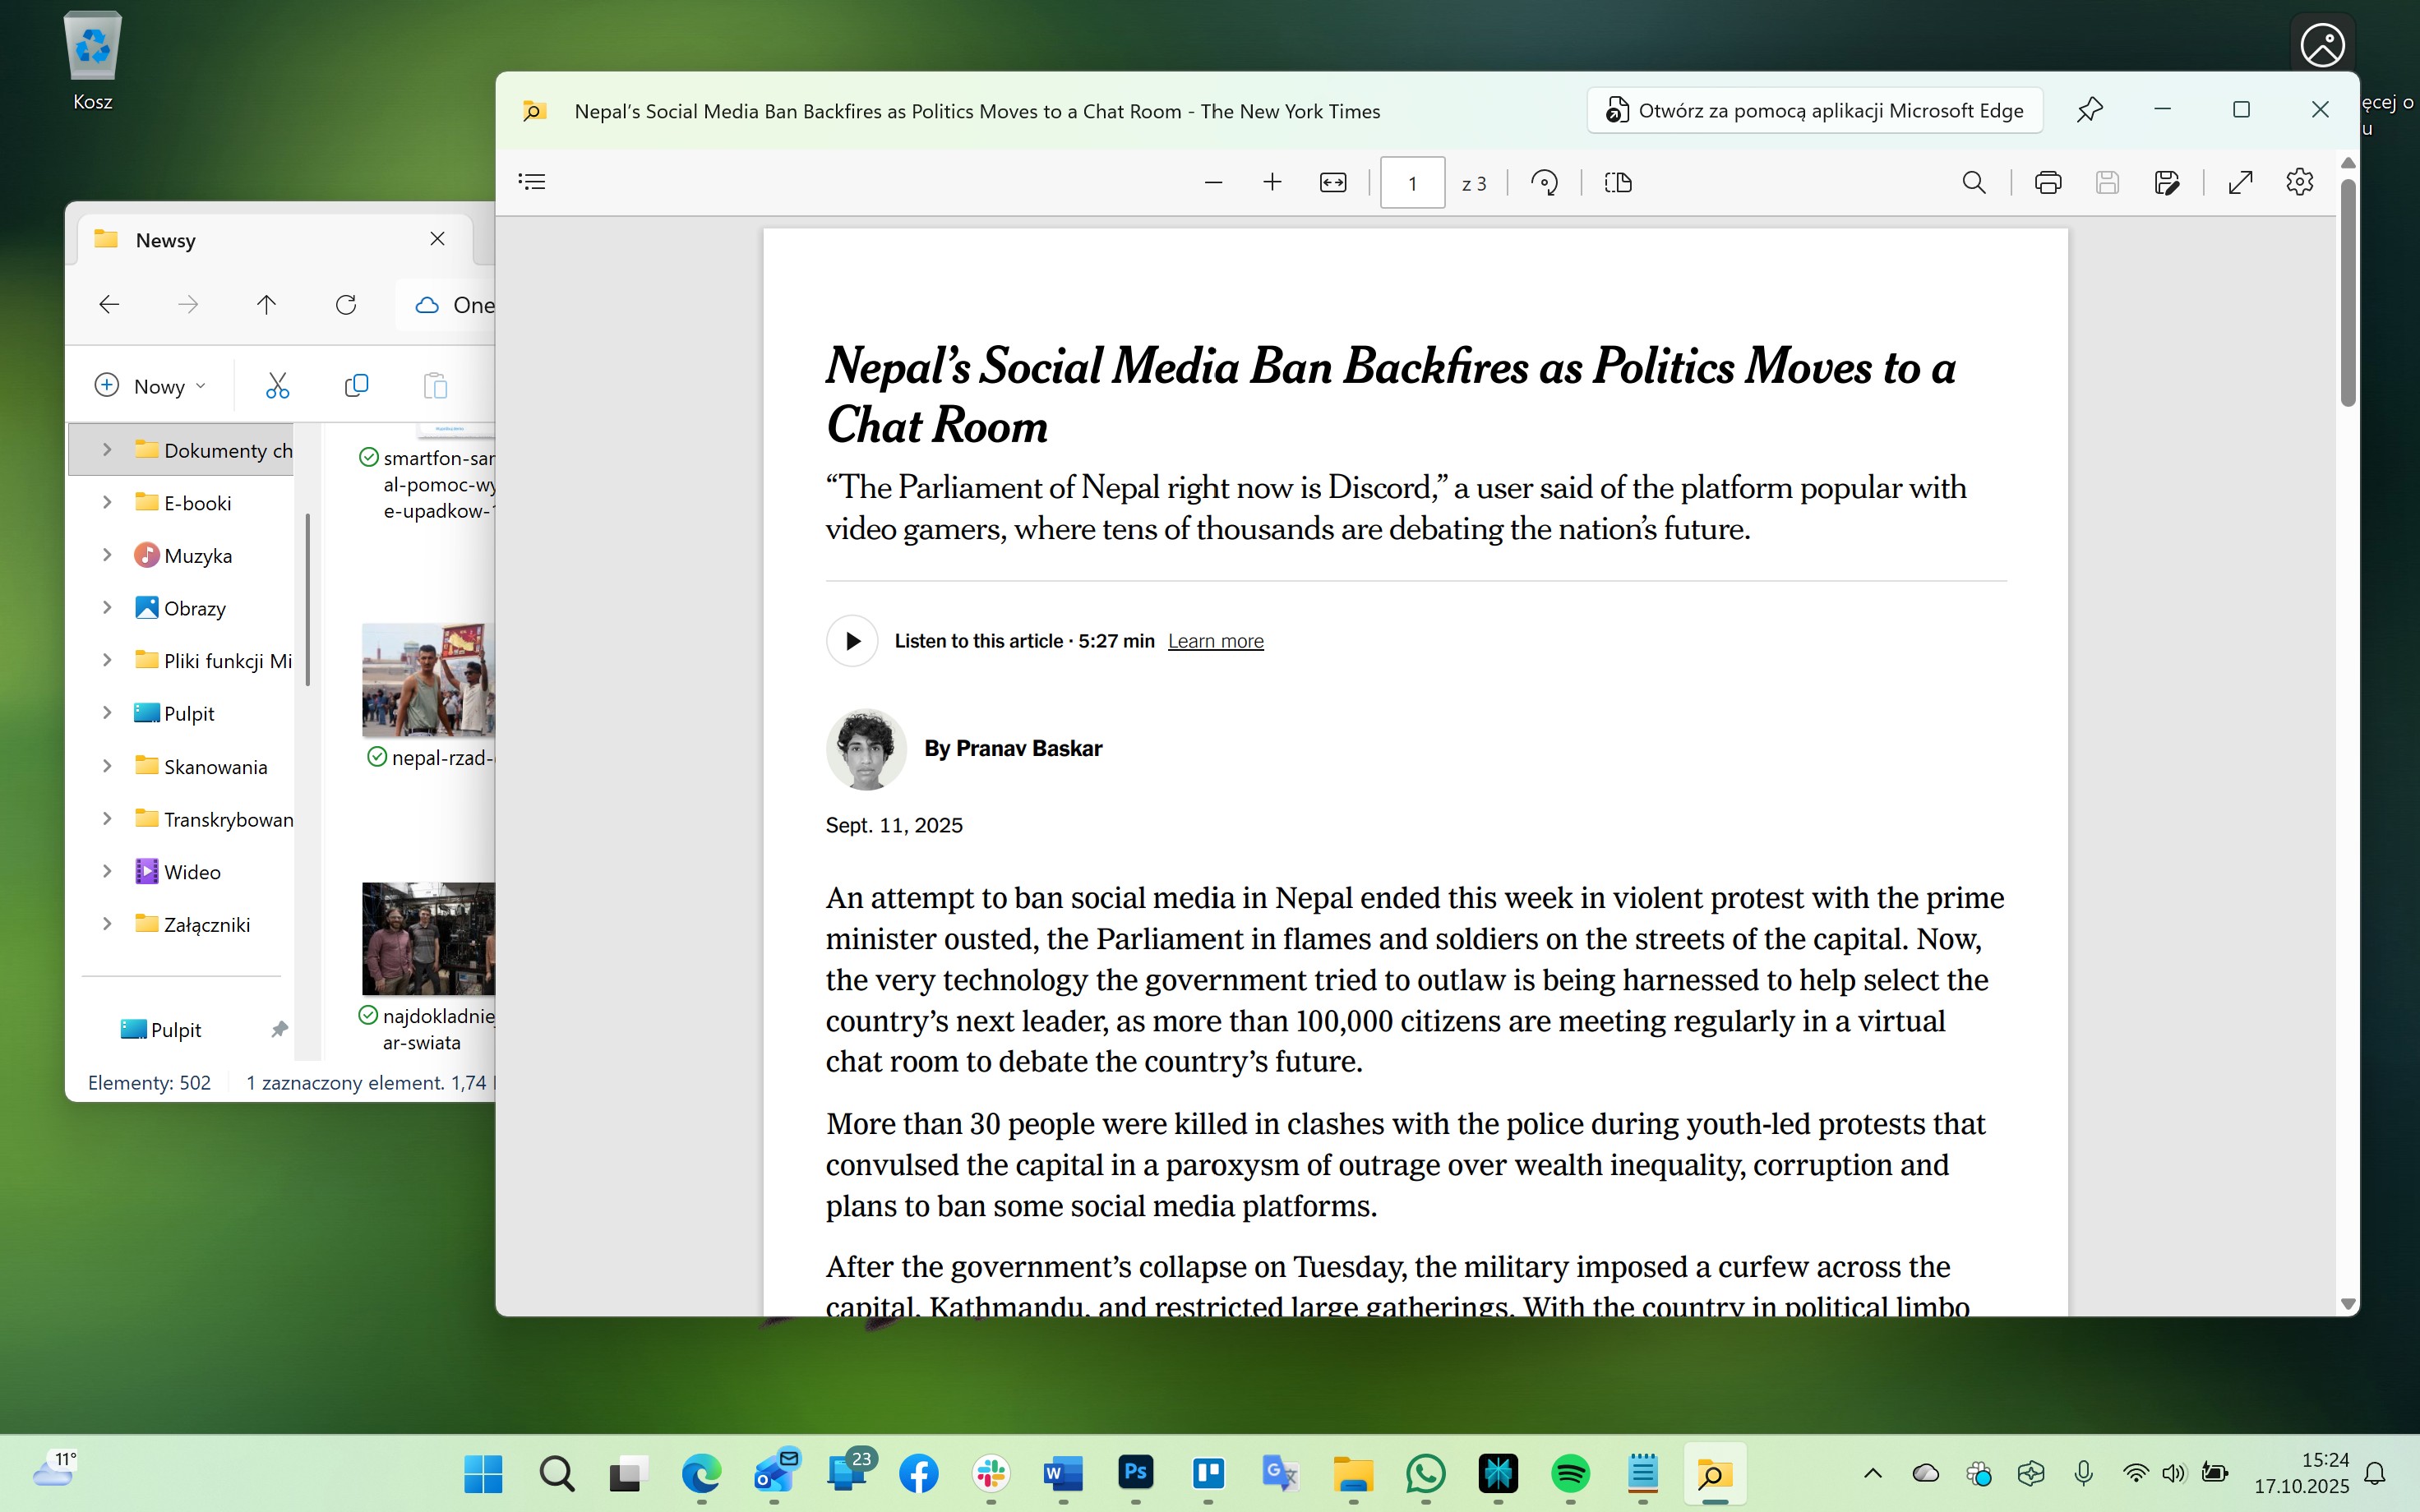The height and width of the screenshot is (1512, 2420).
Task: Toggle the page view layout icon
Action: click(1617, 182)
